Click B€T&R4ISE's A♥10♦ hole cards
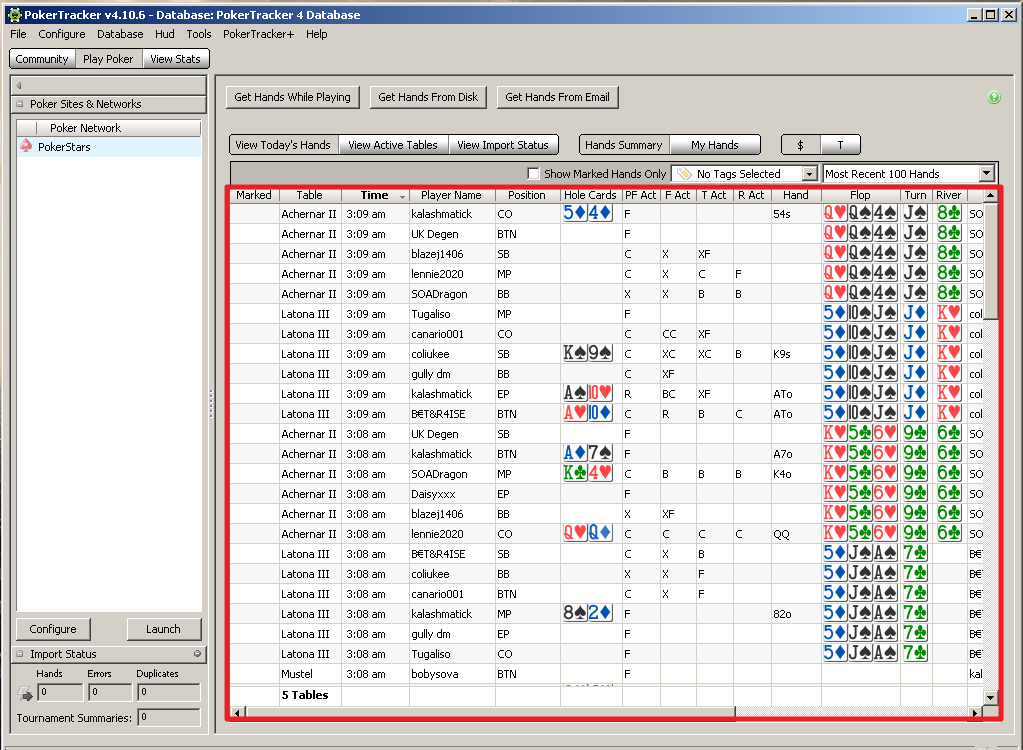 tap(588, 413)
